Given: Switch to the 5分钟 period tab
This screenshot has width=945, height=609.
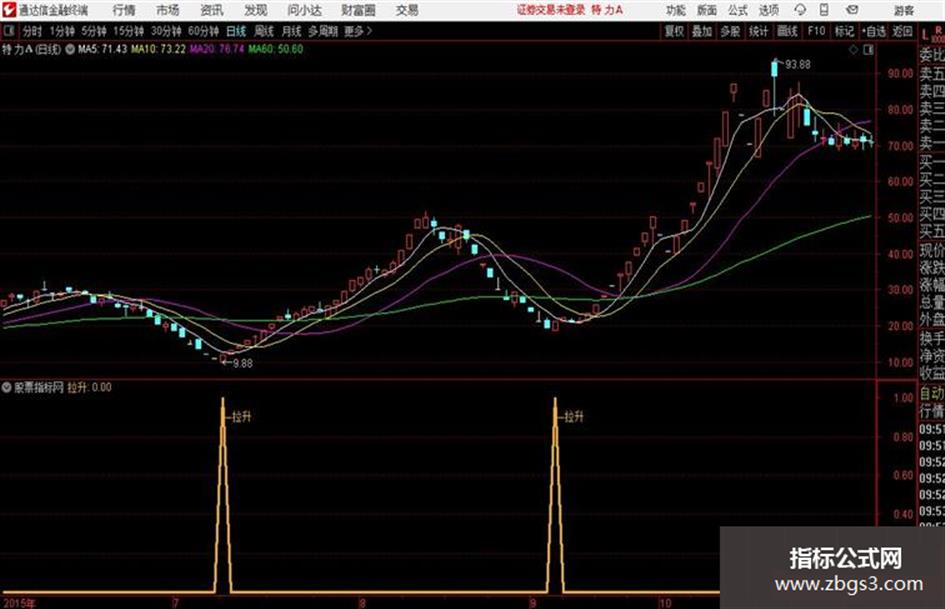Looking at the screenshot, I should tap(93, 31).
